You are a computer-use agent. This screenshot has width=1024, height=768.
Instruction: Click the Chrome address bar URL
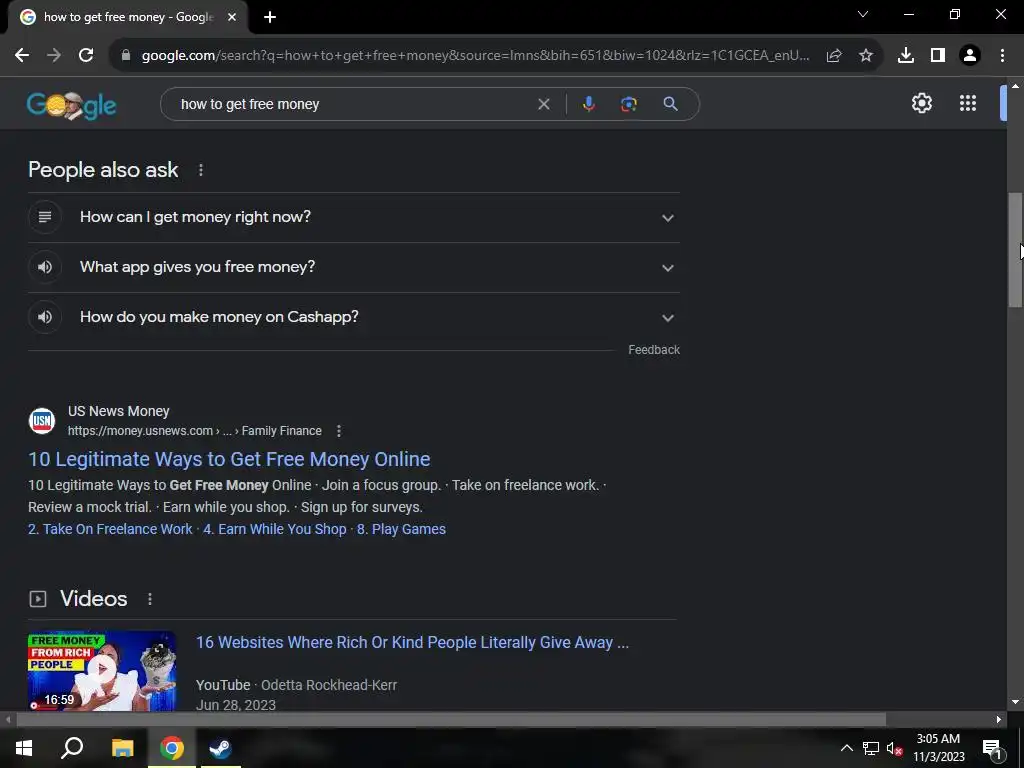point(475,56)
